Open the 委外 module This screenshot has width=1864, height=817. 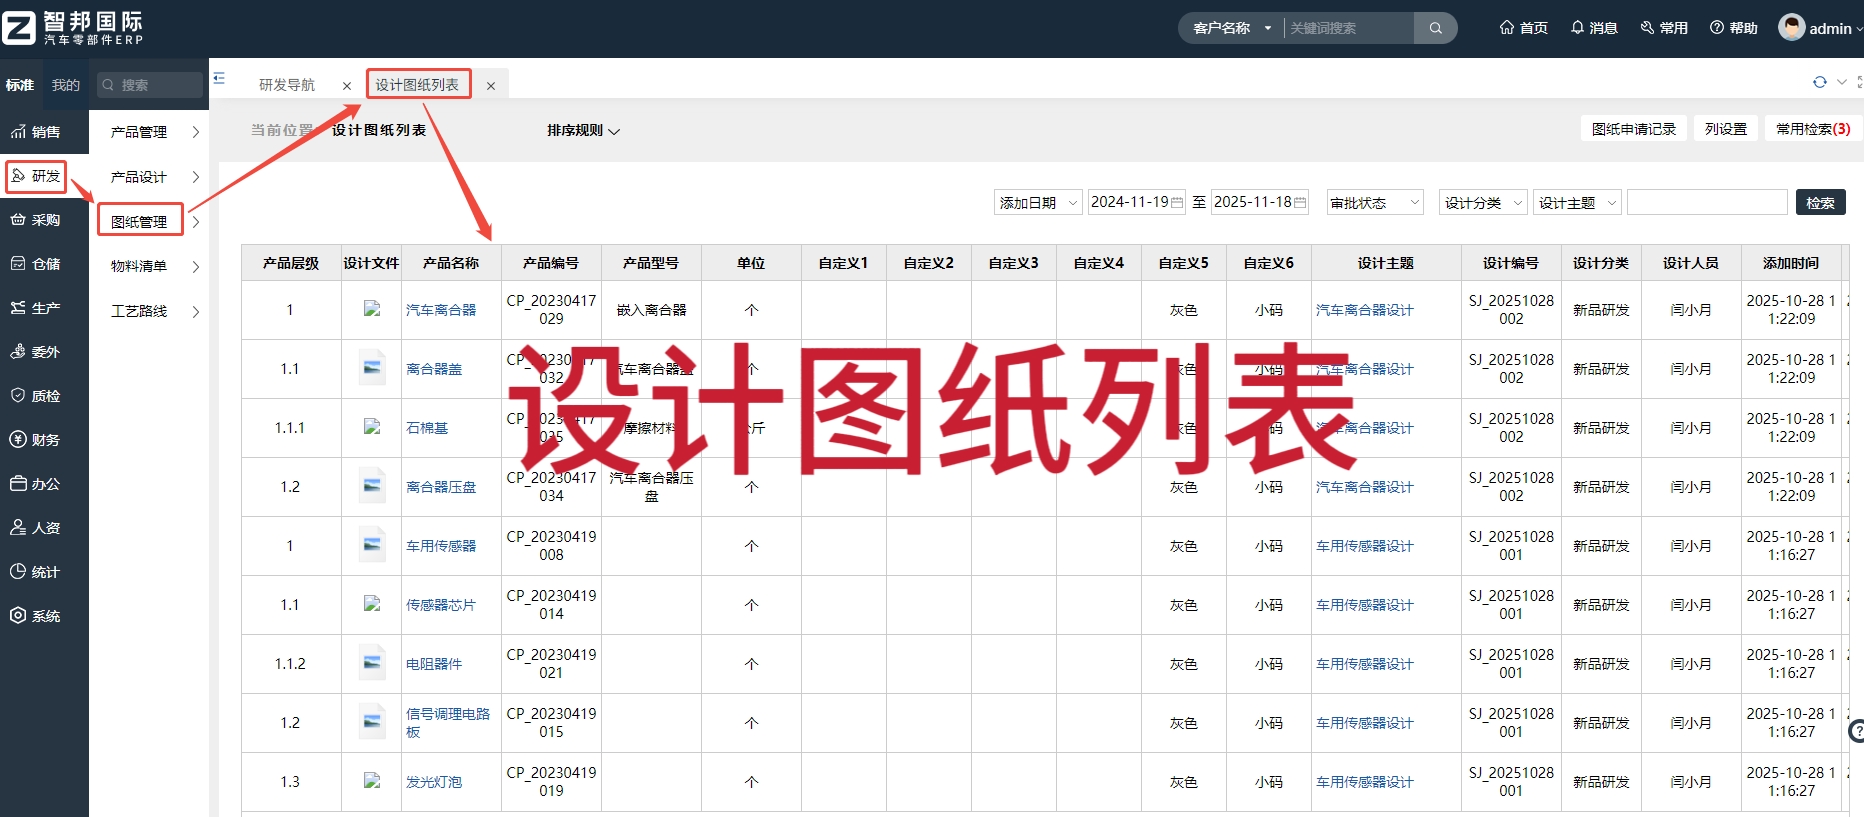point(36,352)
